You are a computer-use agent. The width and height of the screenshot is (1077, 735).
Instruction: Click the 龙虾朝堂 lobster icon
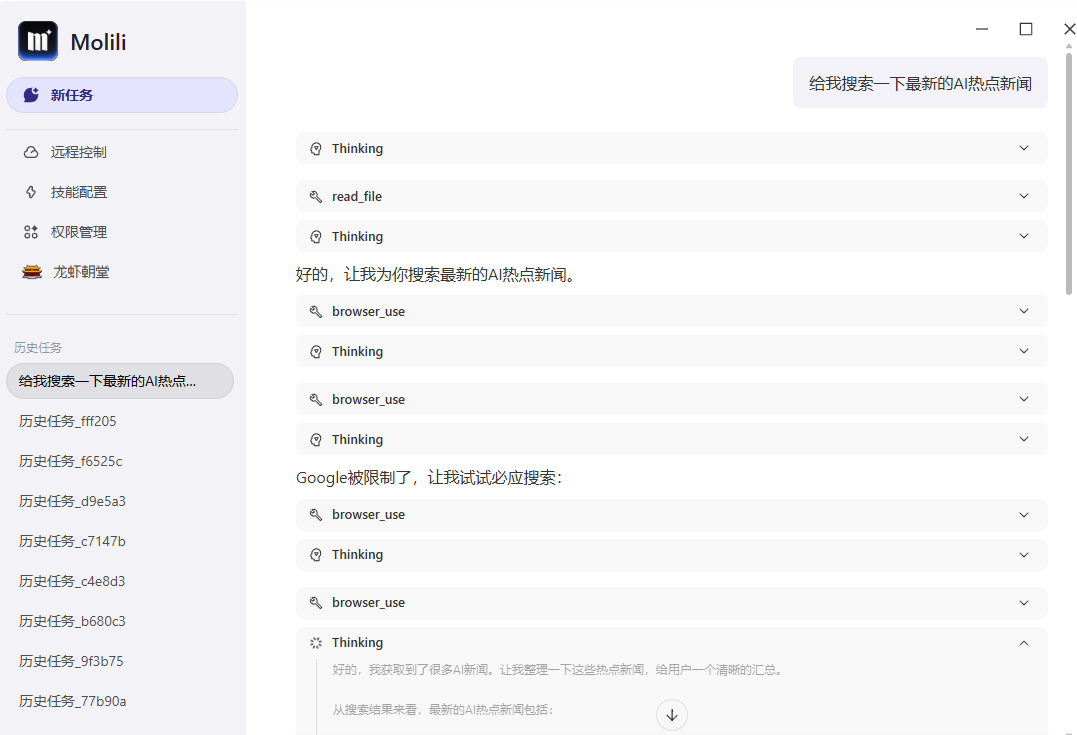[33, 271]
